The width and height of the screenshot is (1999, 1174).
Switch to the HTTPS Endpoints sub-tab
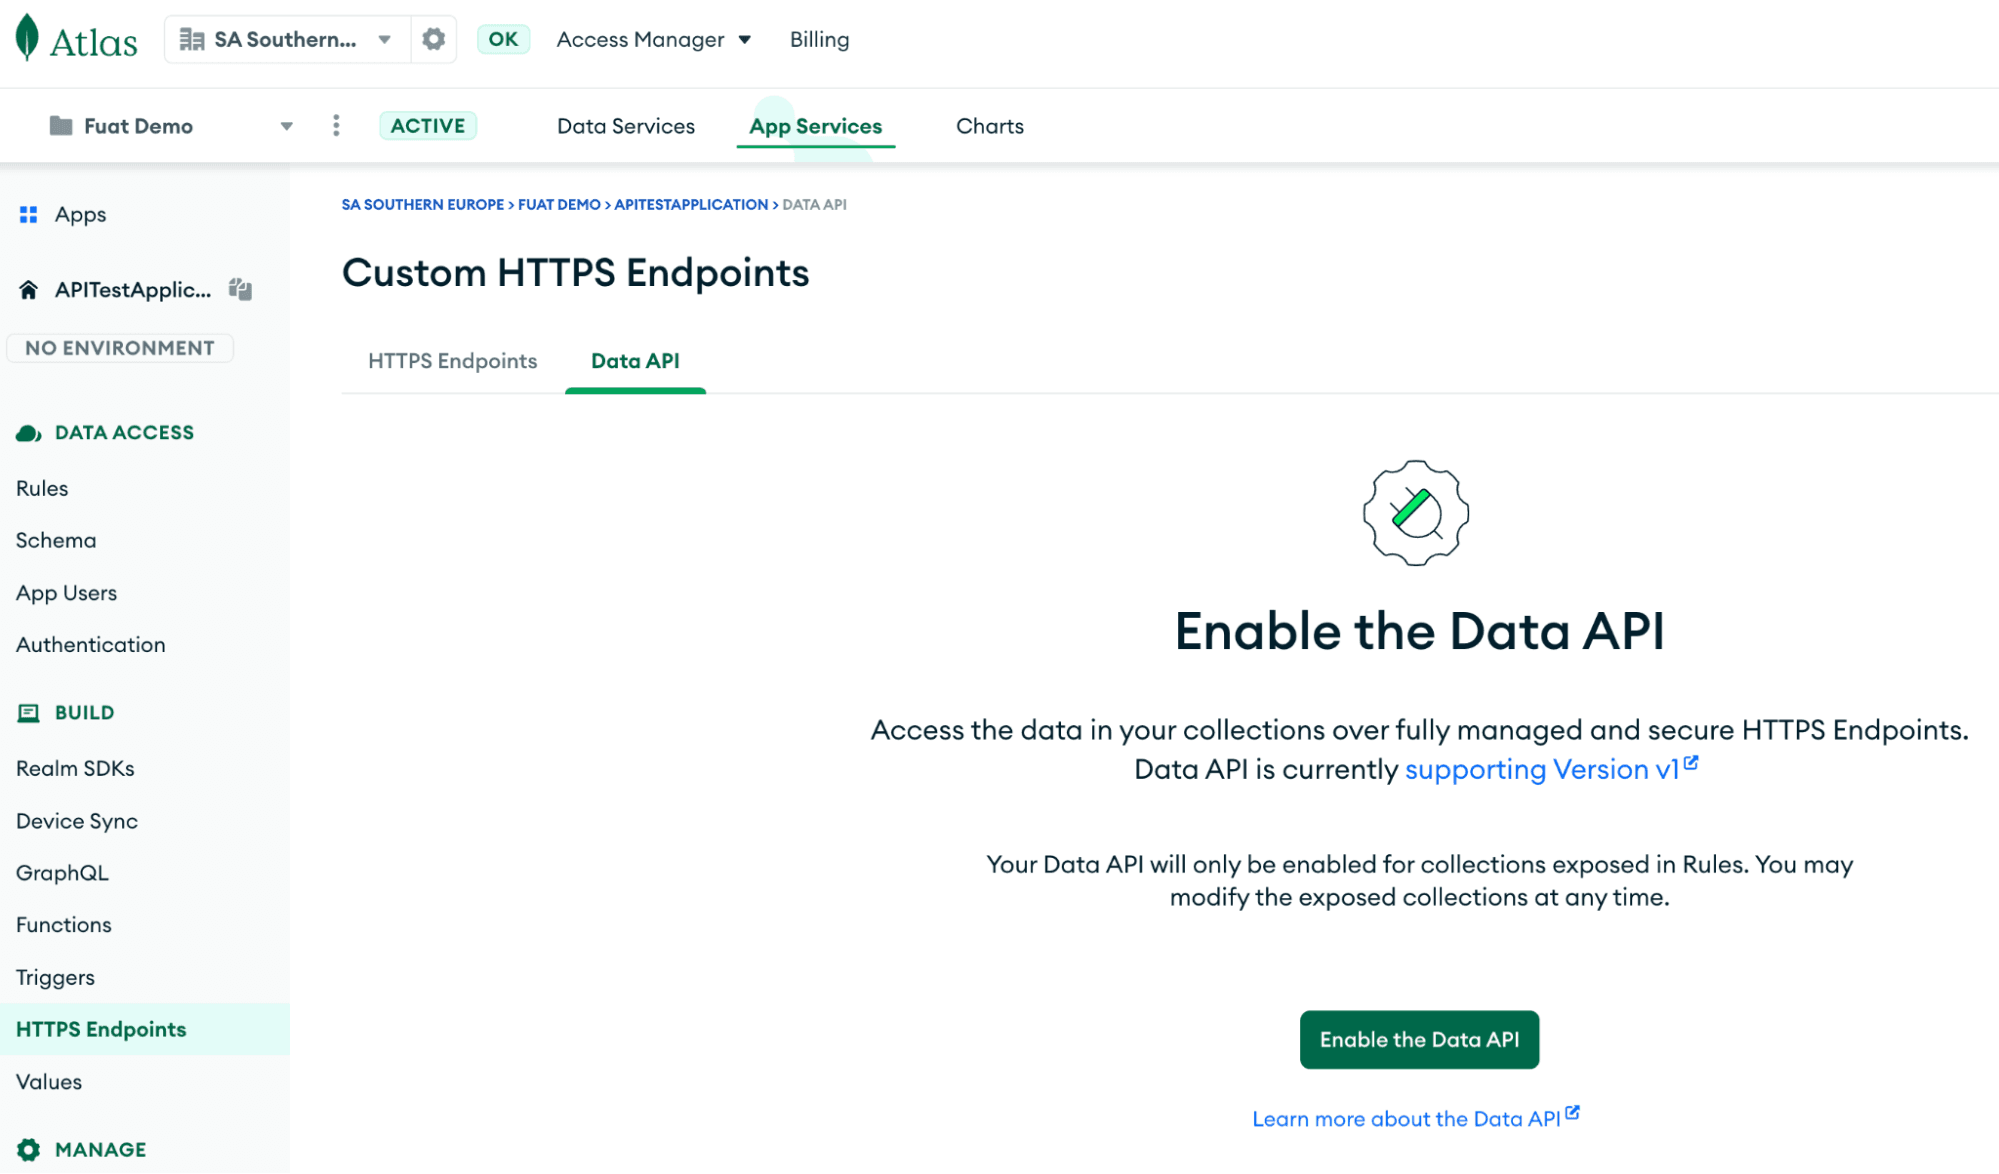click(452, 361)
